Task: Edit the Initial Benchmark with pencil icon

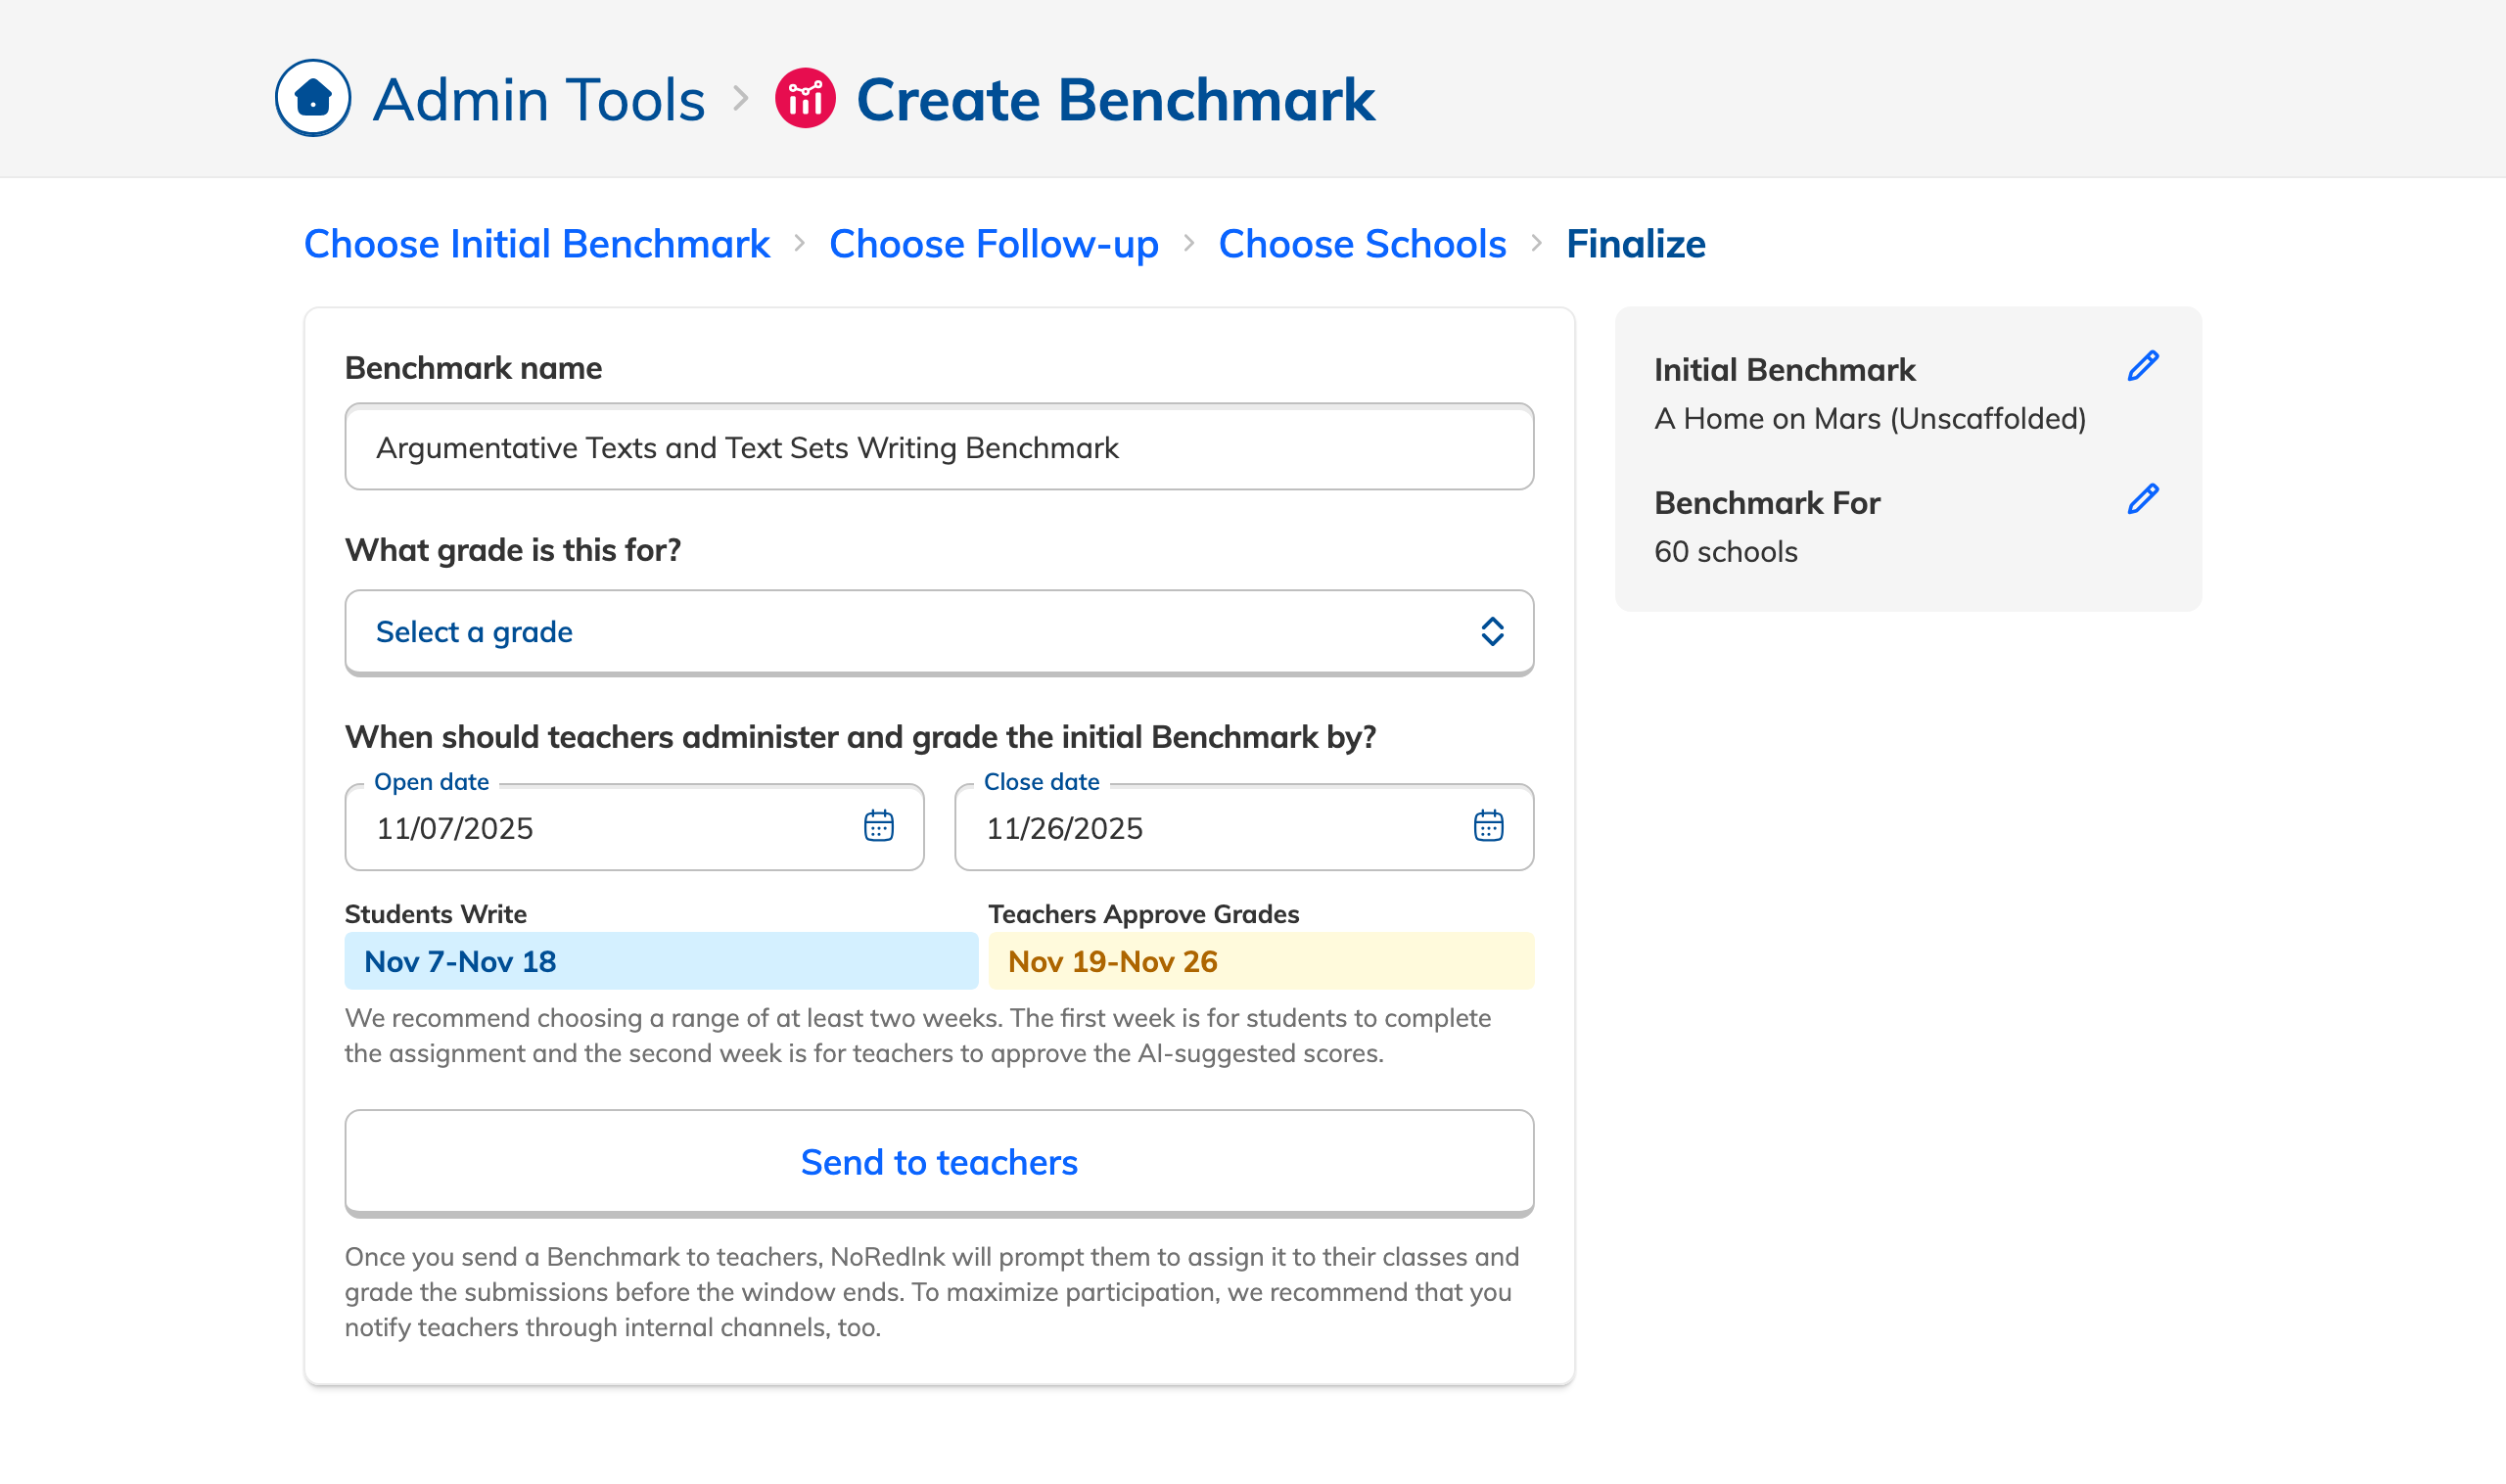Action: coord(2142,366)
